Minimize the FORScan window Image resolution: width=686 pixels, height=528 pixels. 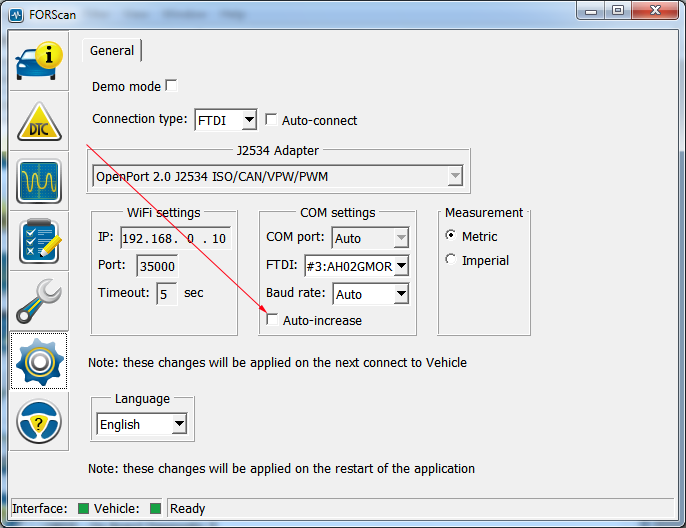591,11
